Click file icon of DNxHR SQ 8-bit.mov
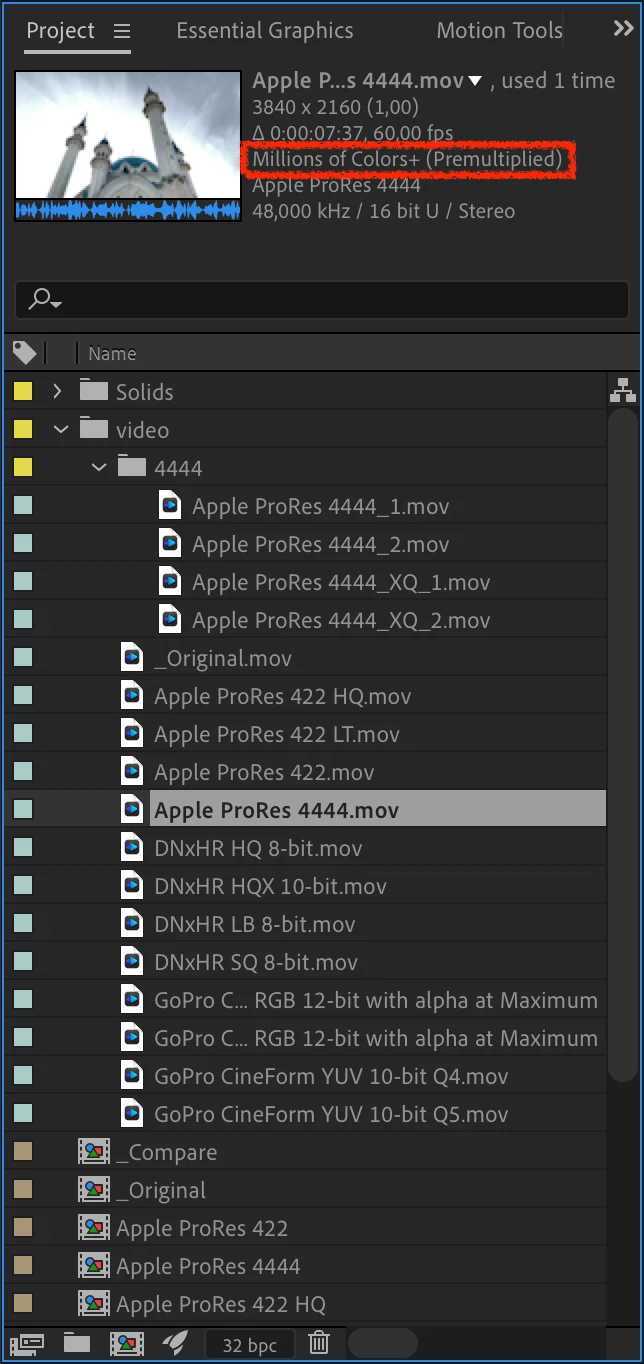Screen dimensions: 644x1364 (132, 961)
